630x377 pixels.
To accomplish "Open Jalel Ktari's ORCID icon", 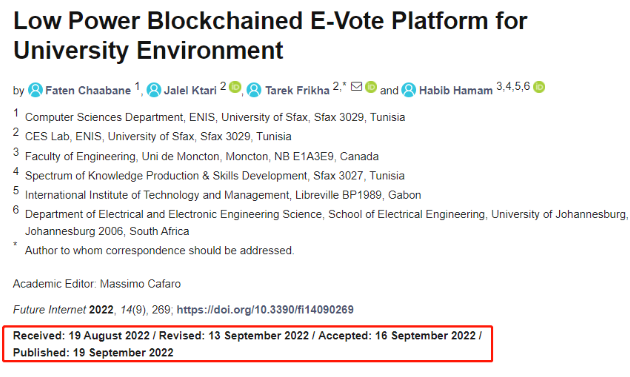I will tap(235, 87).
